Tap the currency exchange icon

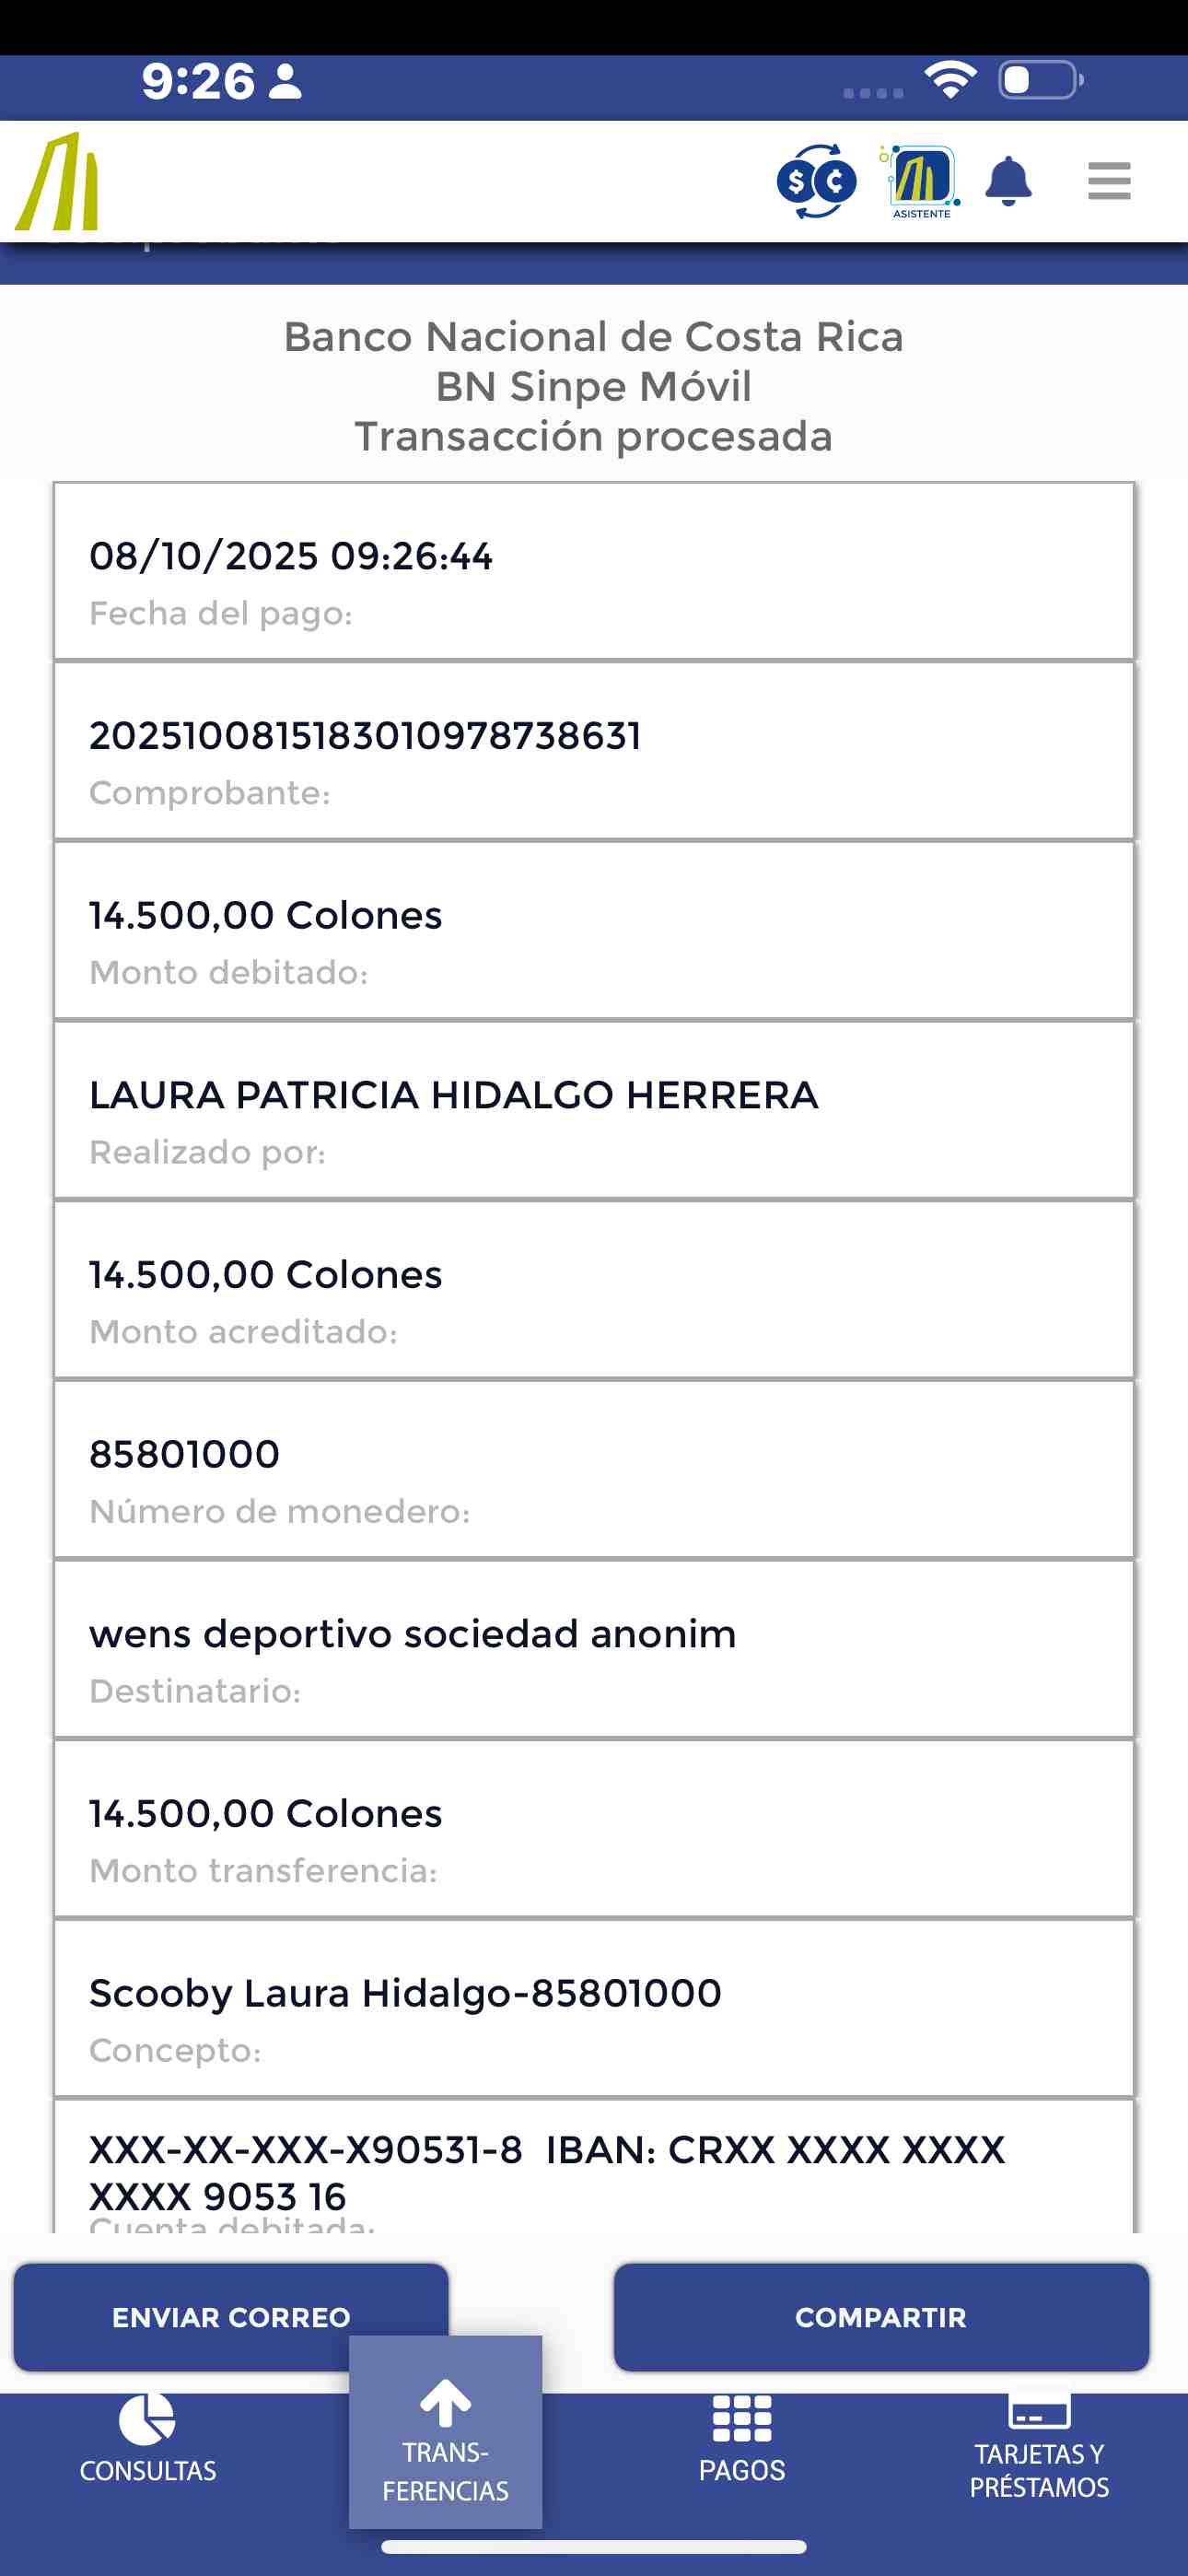[816, 182]
